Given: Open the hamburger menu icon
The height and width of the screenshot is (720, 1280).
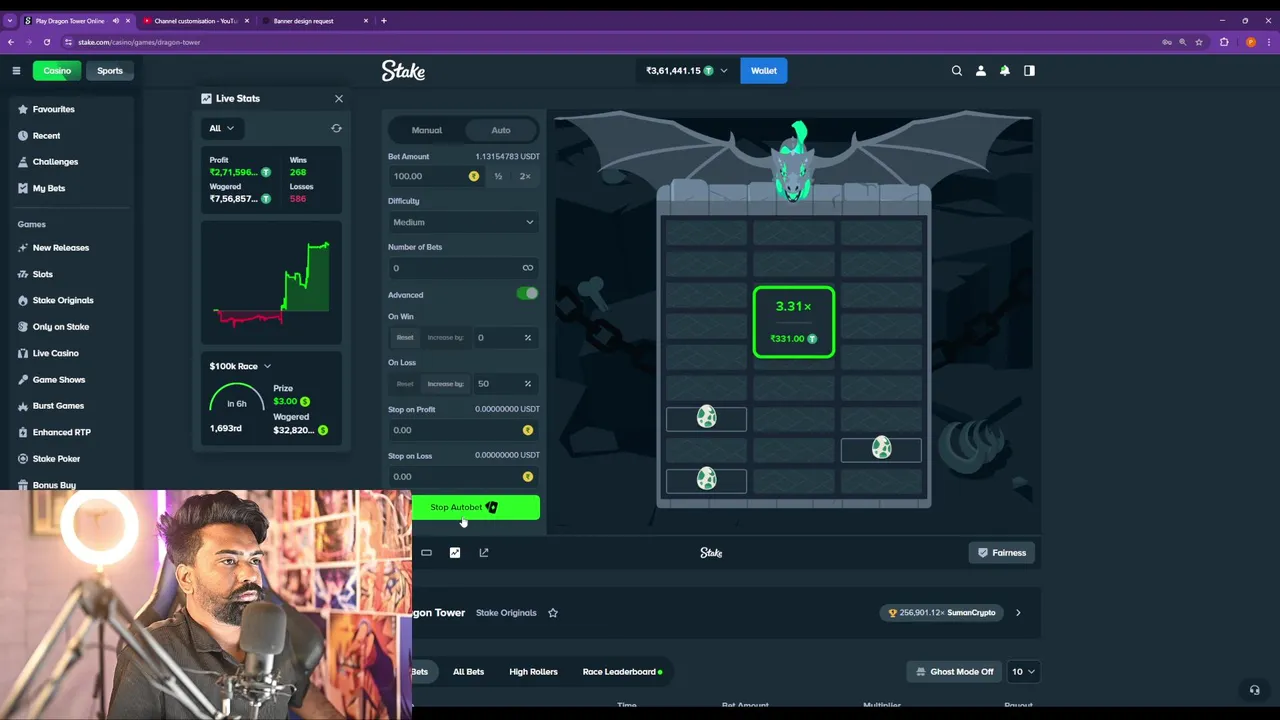Looking at the screenshot, I should coord(16,70).
